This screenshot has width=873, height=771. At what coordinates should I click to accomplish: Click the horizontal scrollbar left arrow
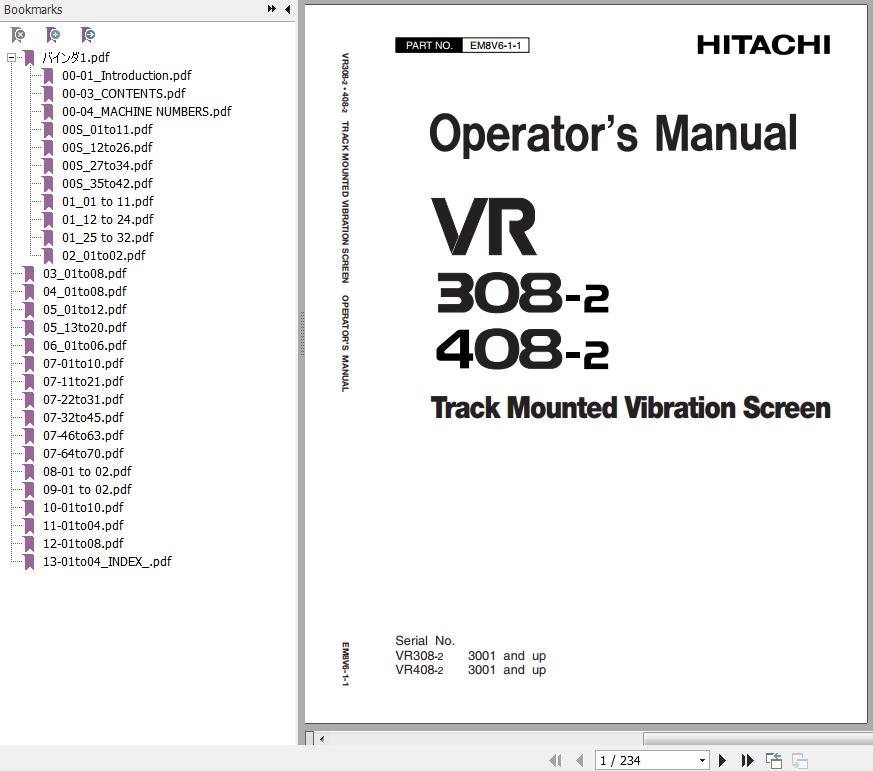tap(322, 739)
